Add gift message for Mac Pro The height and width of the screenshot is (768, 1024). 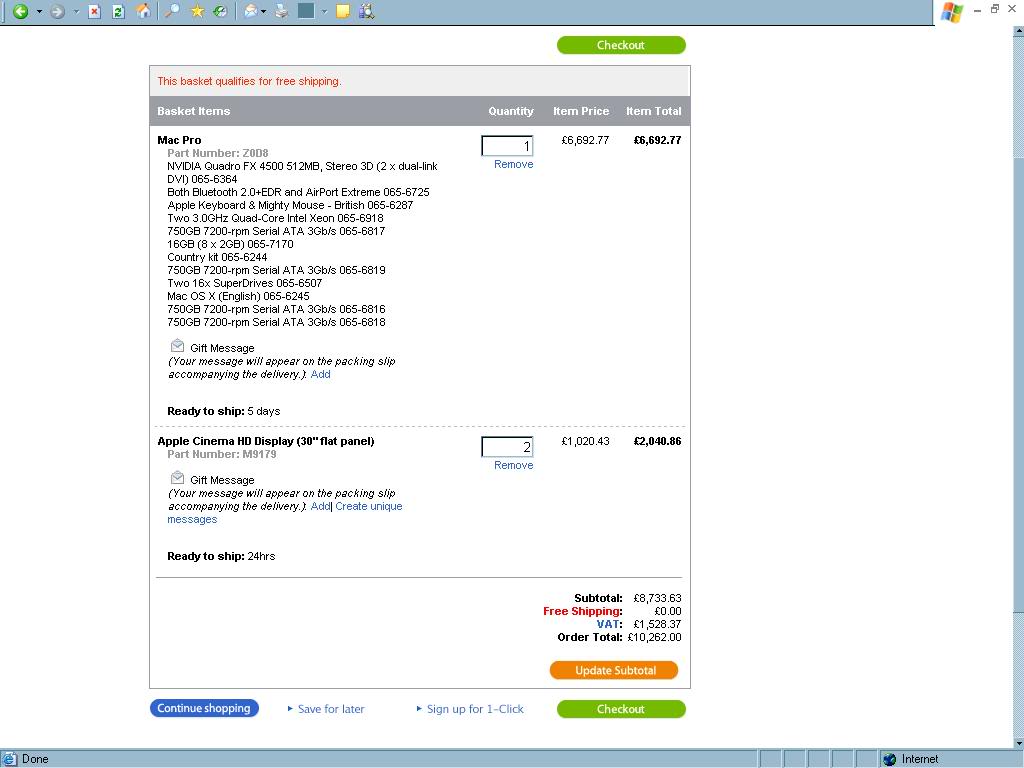point(321,374)
